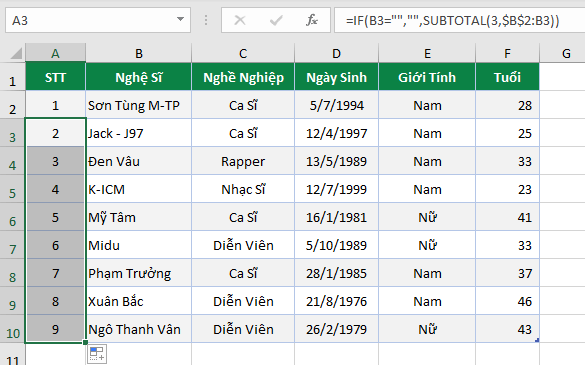
Task: Select row 7 header
Action: pos(12,245)
